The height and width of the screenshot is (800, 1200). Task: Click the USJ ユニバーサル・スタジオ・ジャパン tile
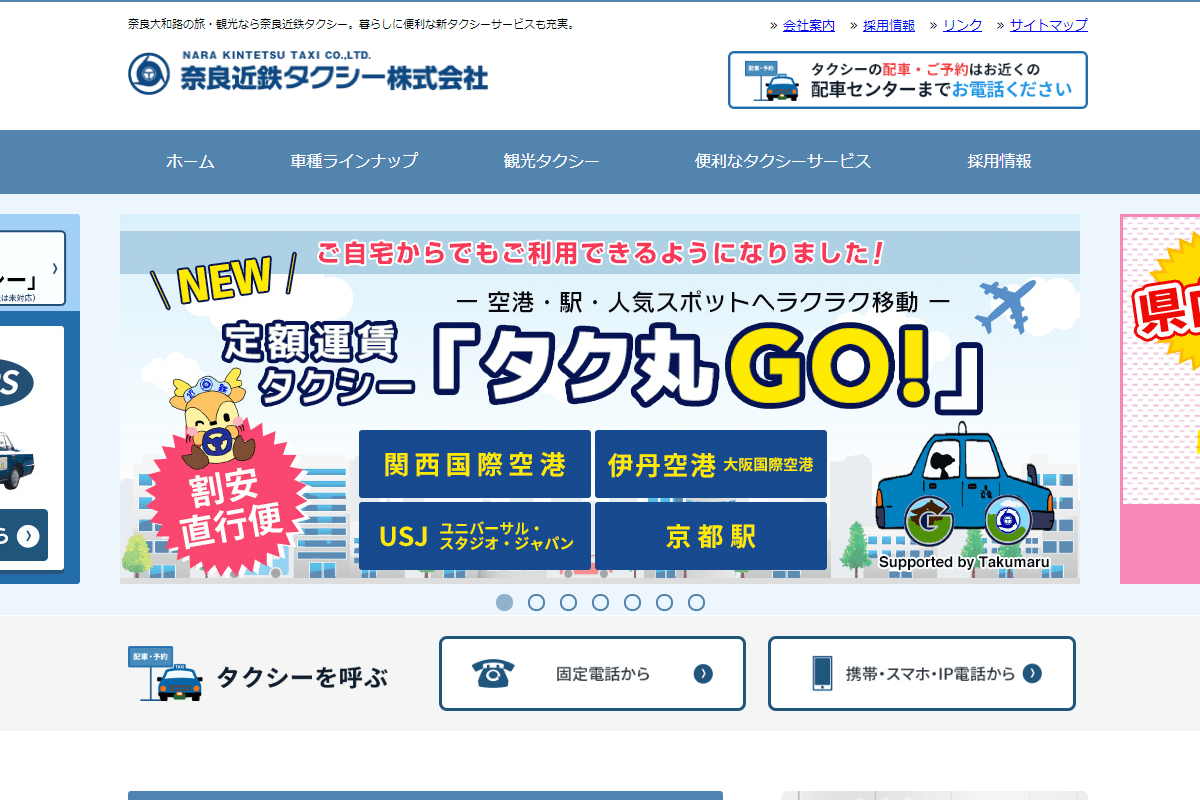pos(475,536)
